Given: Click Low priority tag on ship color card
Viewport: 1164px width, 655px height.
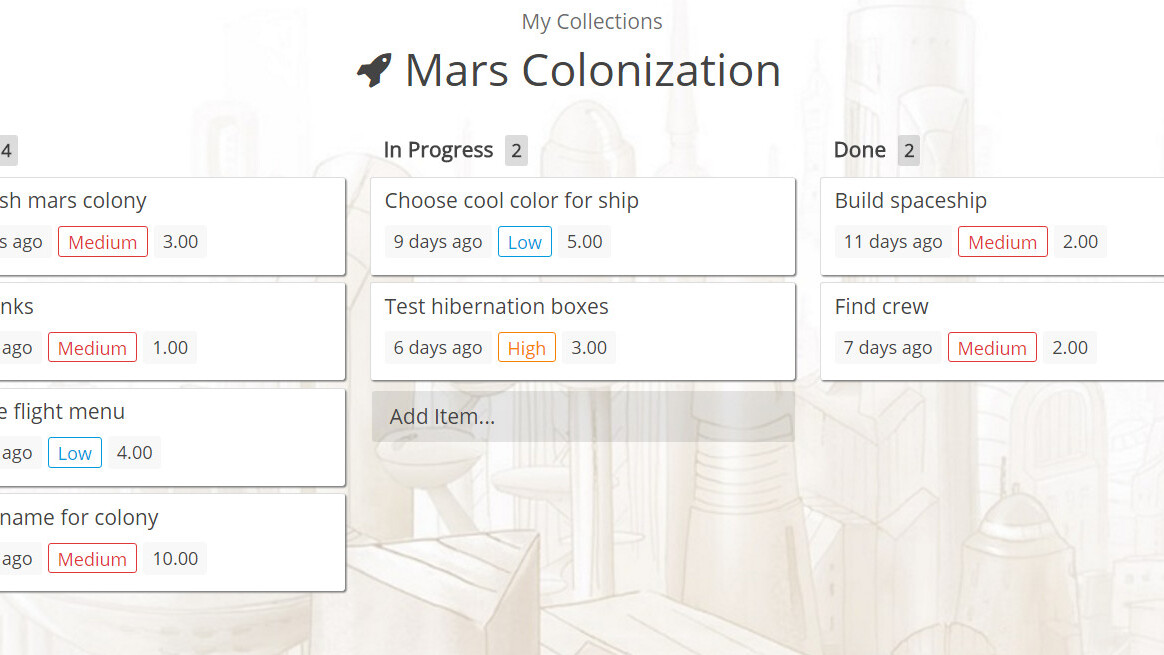Looking at the screenshot, I should click(x=525, y=242).
